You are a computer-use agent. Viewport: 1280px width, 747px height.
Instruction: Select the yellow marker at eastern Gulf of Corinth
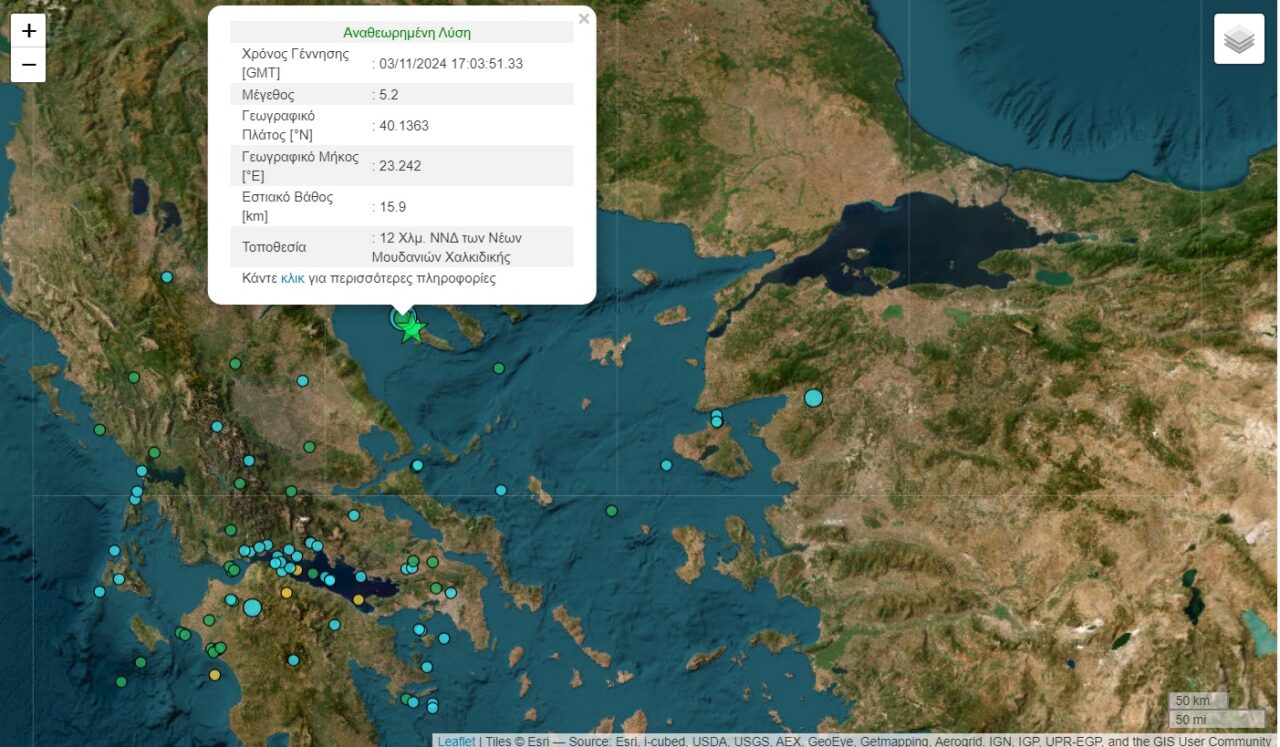[358, 600]
